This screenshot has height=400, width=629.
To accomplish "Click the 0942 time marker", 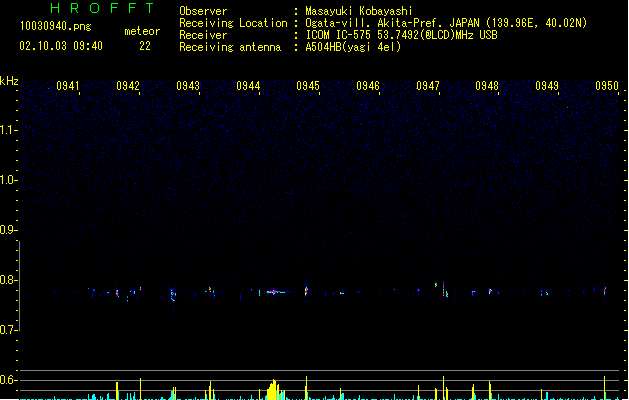I will click(x=128, y=86).
